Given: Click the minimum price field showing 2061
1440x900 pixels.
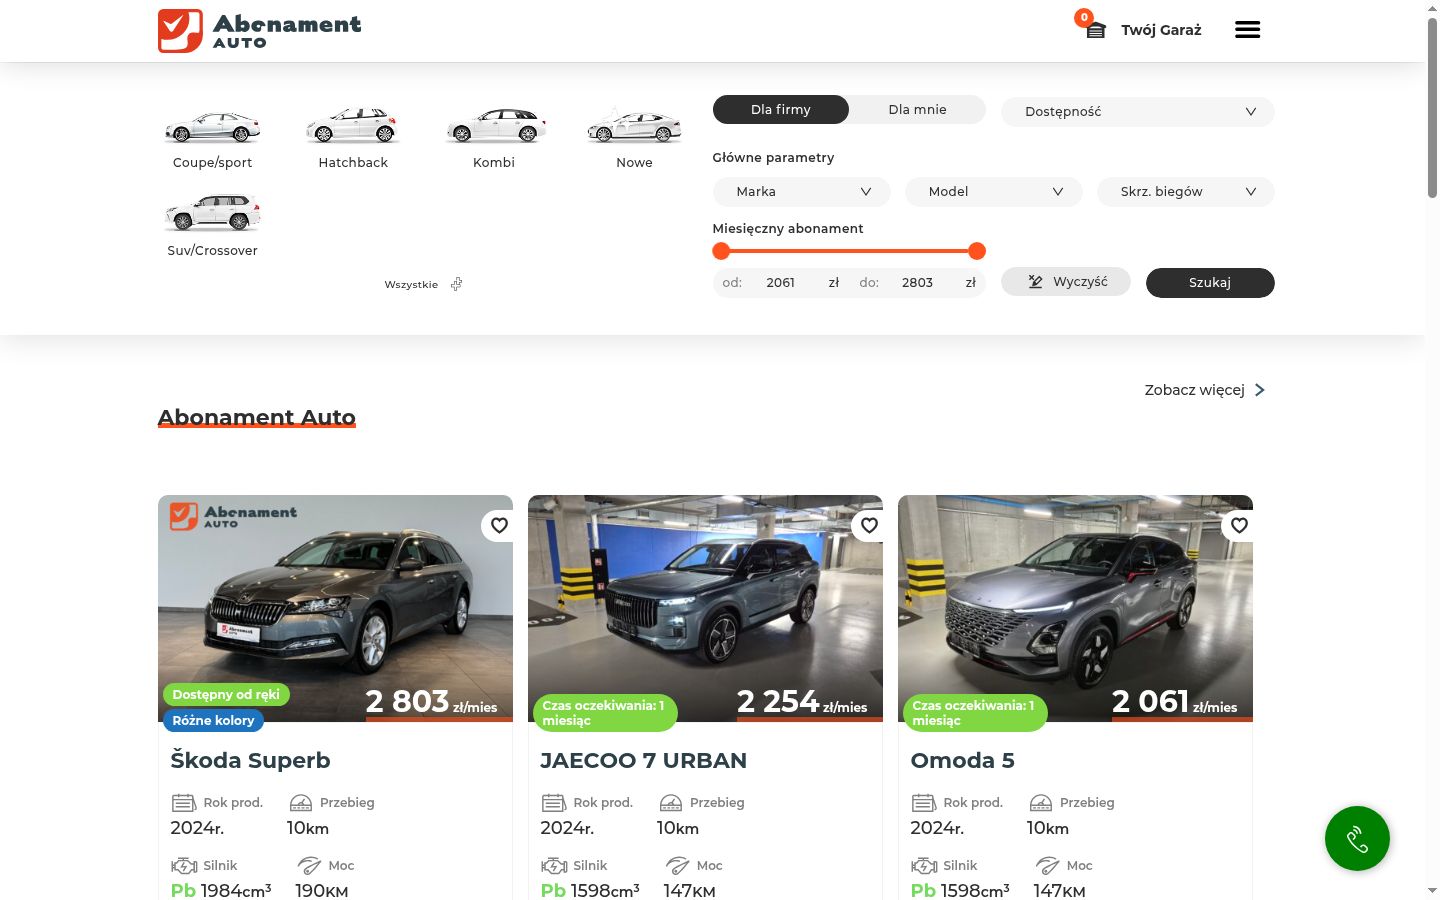Looking at the screenshot, I should pos(780,283).
